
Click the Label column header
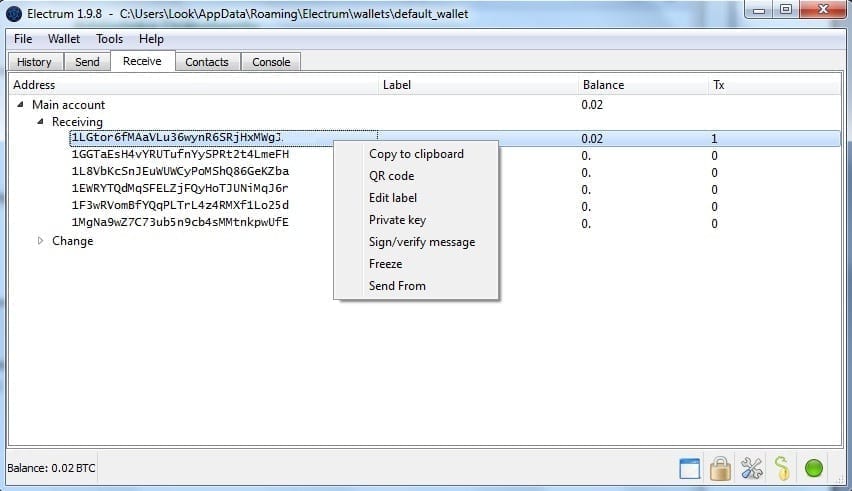(479, 85)
